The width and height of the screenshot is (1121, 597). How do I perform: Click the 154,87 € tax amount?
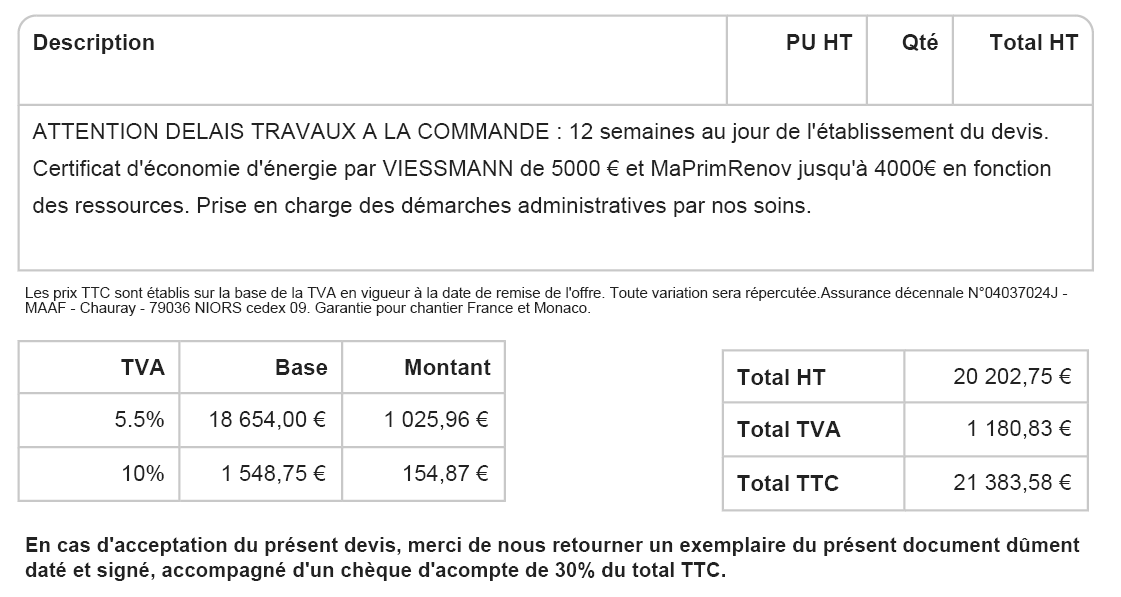point(447,474)
